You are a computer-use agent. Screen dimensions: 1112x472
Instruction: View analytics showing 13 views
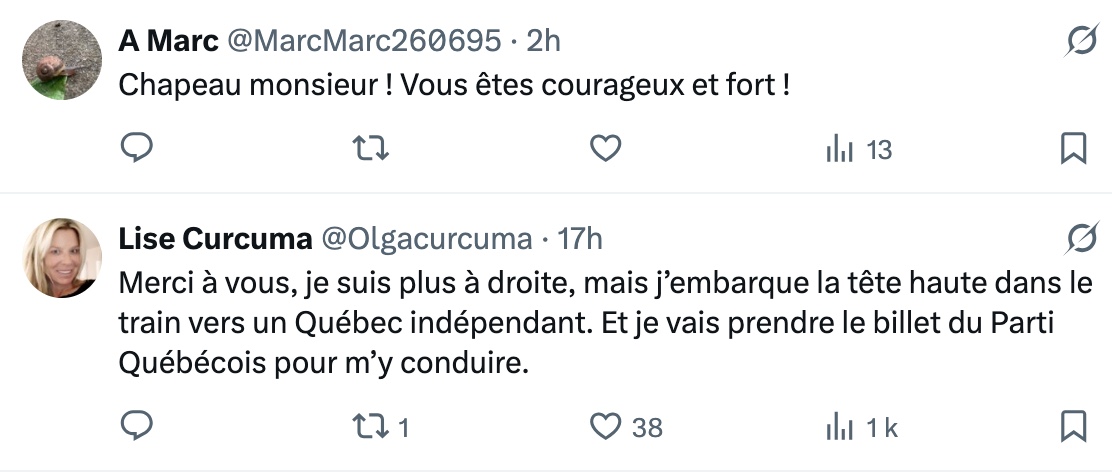point(858,150)
